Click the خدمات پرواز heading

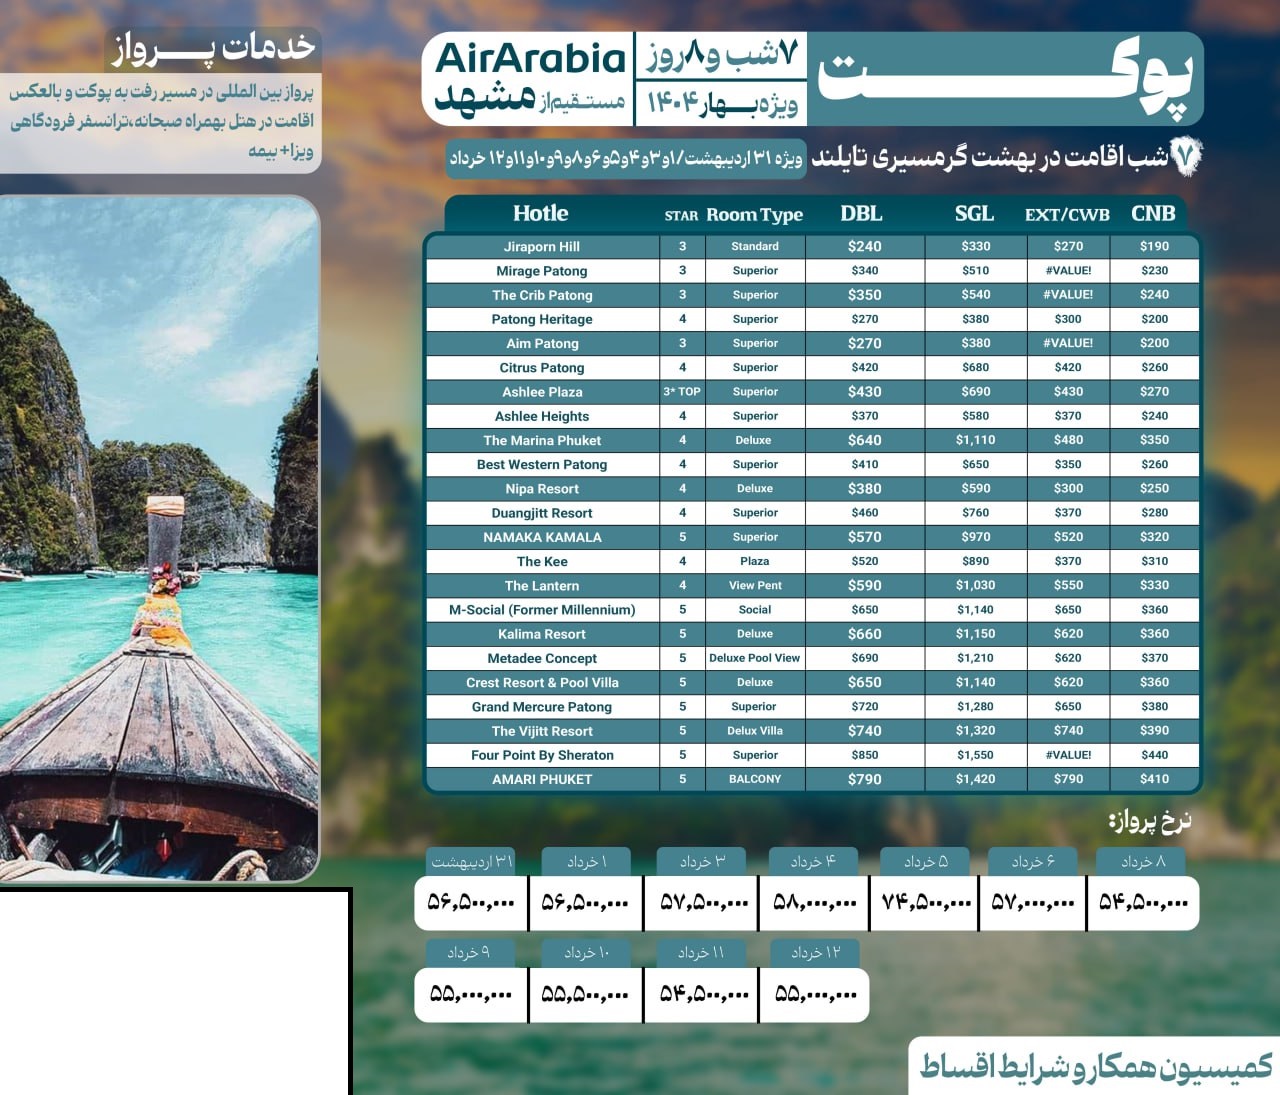(213, 47)
